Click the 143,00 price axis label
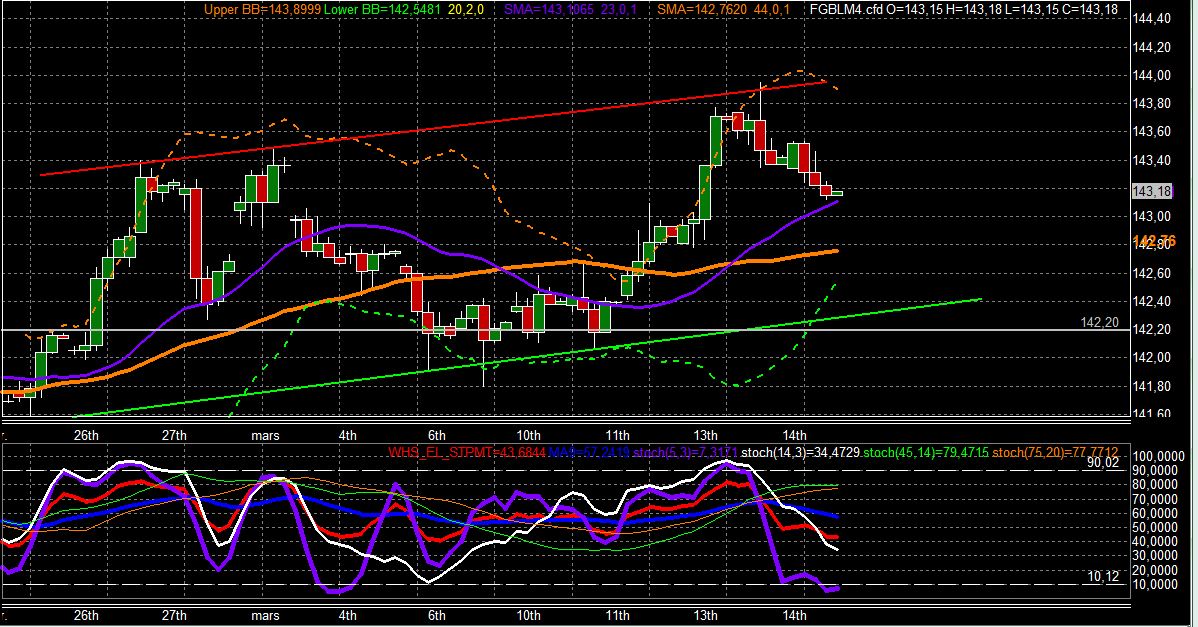This screenshot has width=1198, height=627. click(1151, 217)
